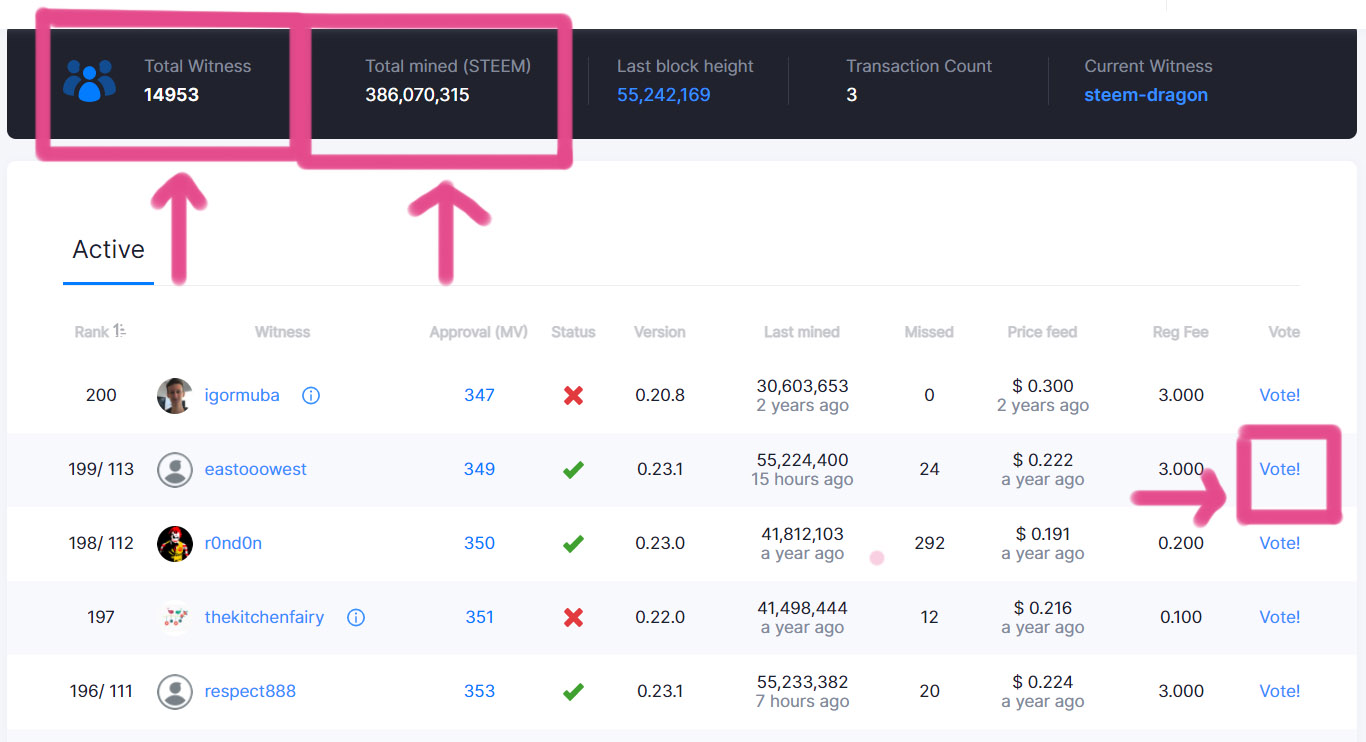Open approval value 350
This screenshot has height=742, width=1366.
click(x=479, y=544)
